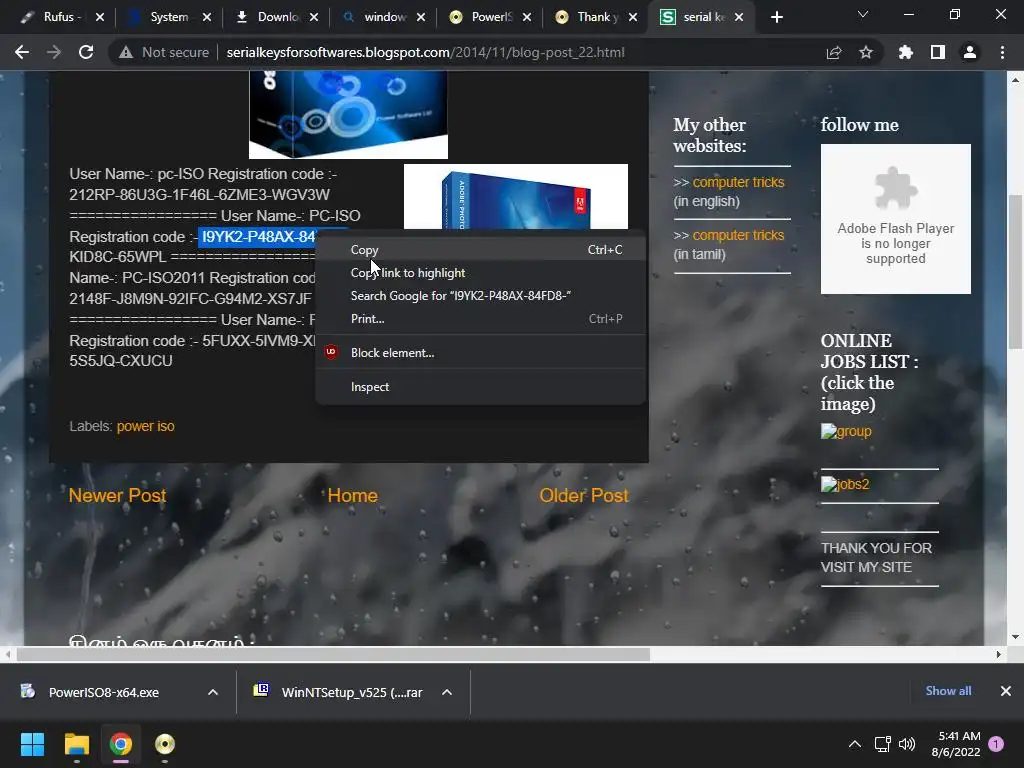Close the serial keys tab

pos(739,18)
